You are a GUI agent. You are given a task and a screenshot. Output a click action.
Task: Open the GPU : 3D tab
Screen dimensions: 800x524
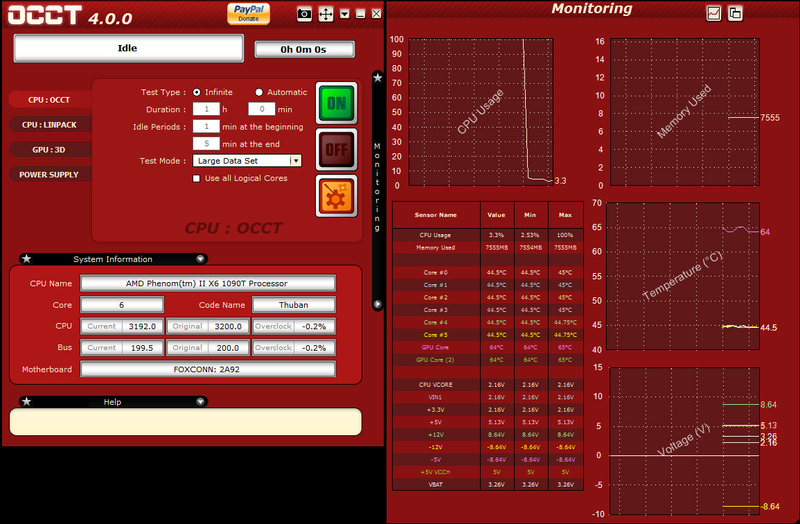coord(49,149)
